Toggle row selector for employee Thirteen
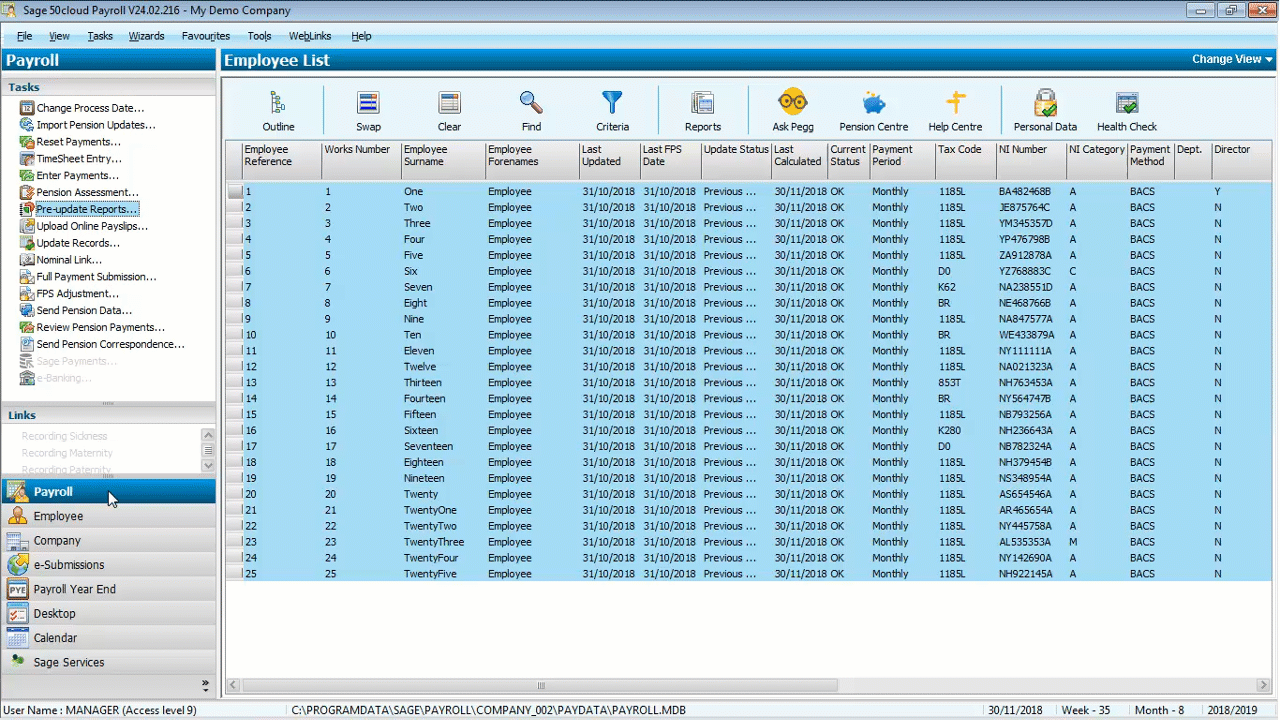Image resolution: width=1280 pixels, height=720 pixels. (234, 383)
